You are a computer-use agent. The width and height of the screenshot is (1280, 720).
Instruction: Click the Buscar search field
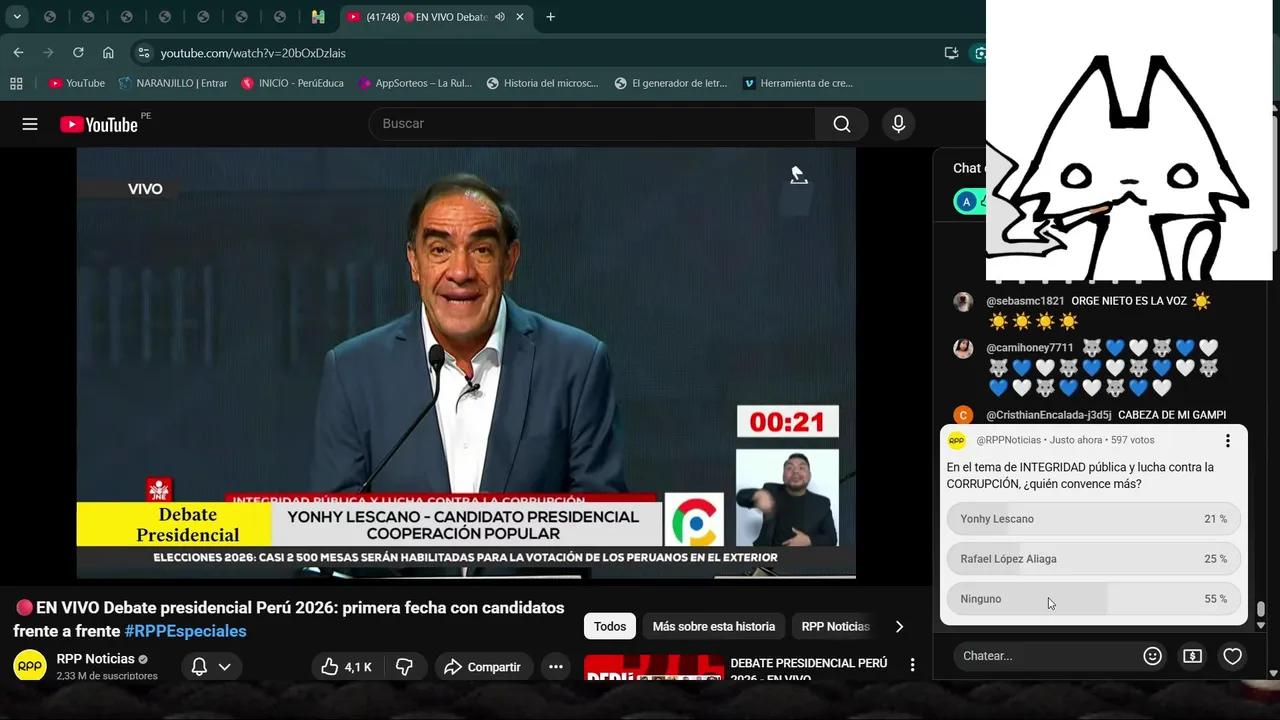click(x=592, y=124)
